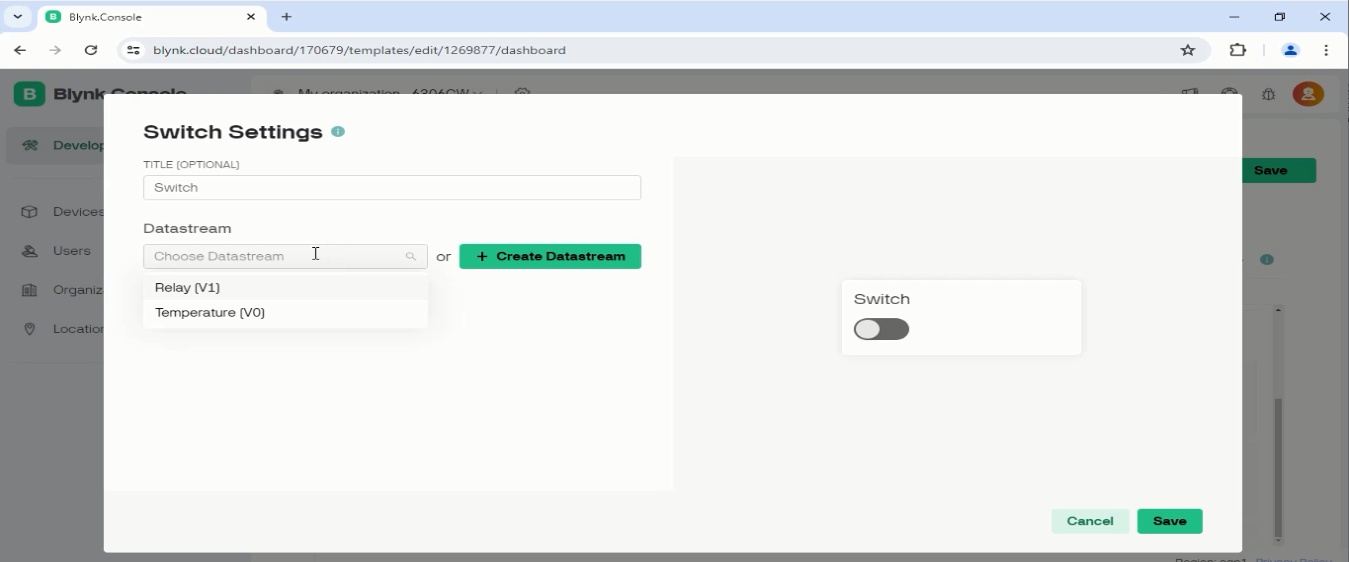Expand the tab search chevron
Viewport: 1349px width, 562px height.
point(18,17)
